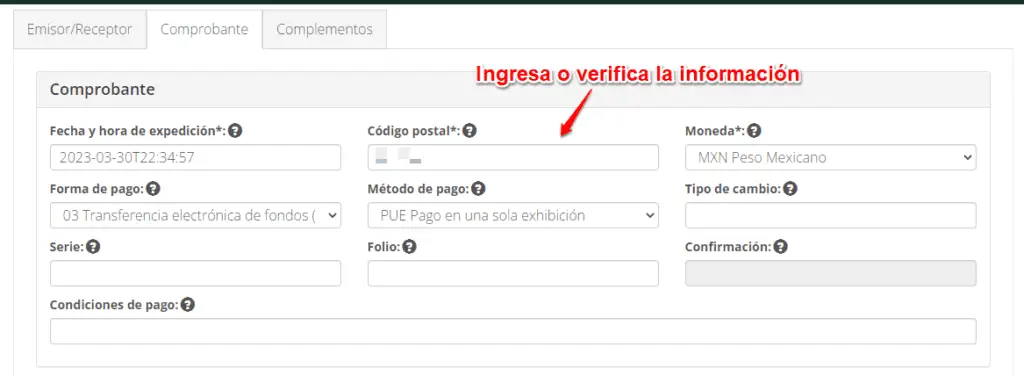The image size is (1024, 376).
Task: Click into the Serie input field
Action: (x=195, y=273)
